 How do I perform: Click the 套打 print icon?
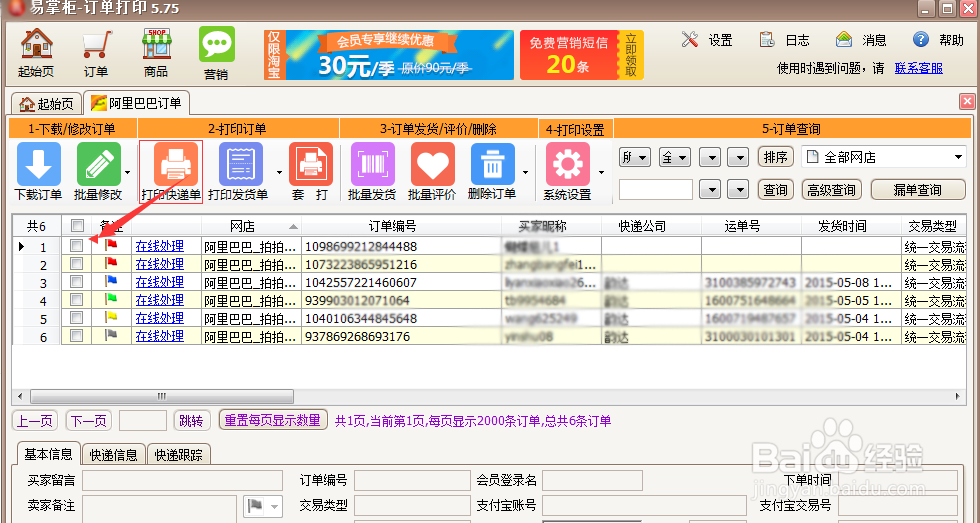[311, 164]
